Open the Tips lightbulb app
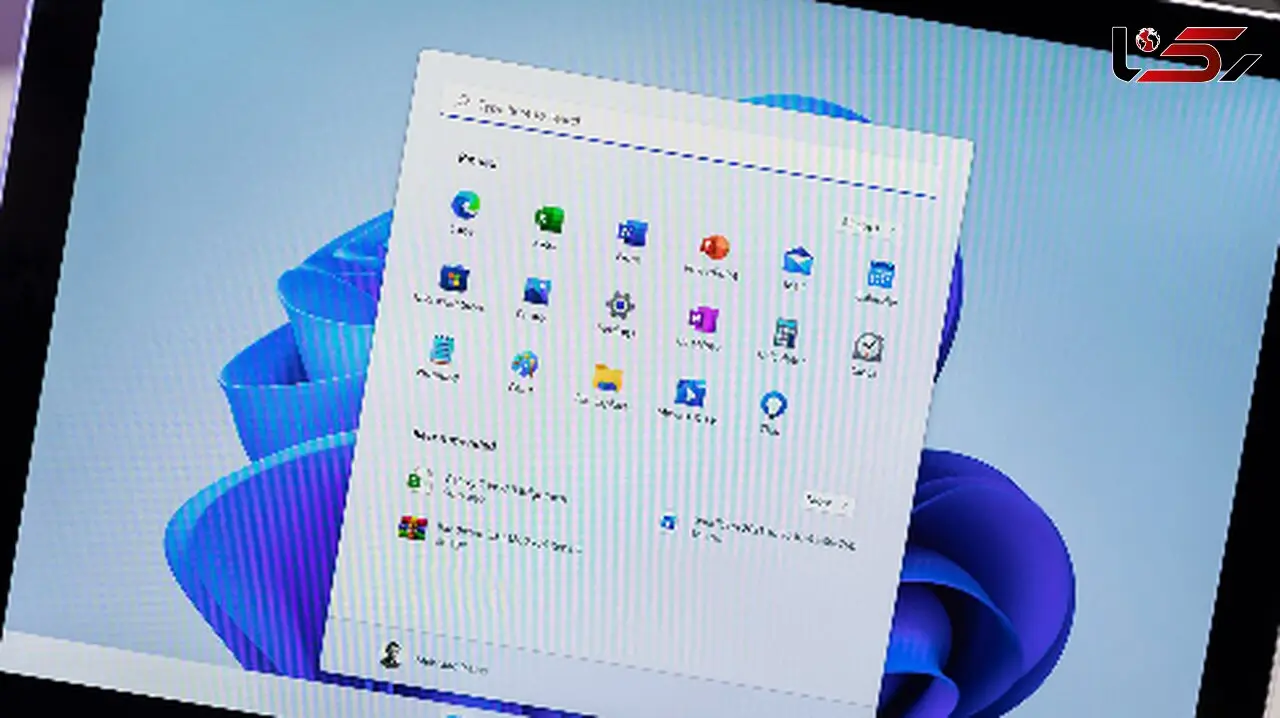 pos(772,405)
